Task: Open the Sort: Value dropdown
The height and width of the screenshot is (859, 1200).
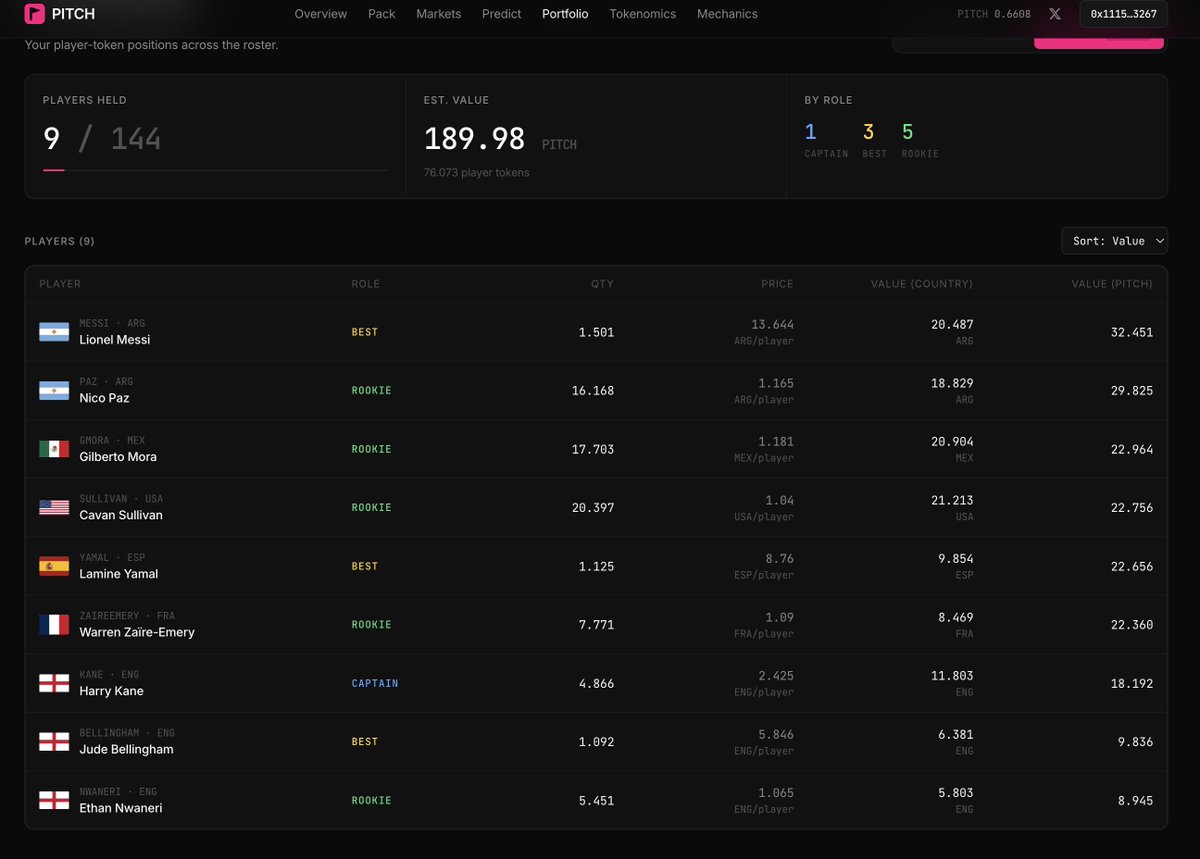Action: (x=1114, y=241)
